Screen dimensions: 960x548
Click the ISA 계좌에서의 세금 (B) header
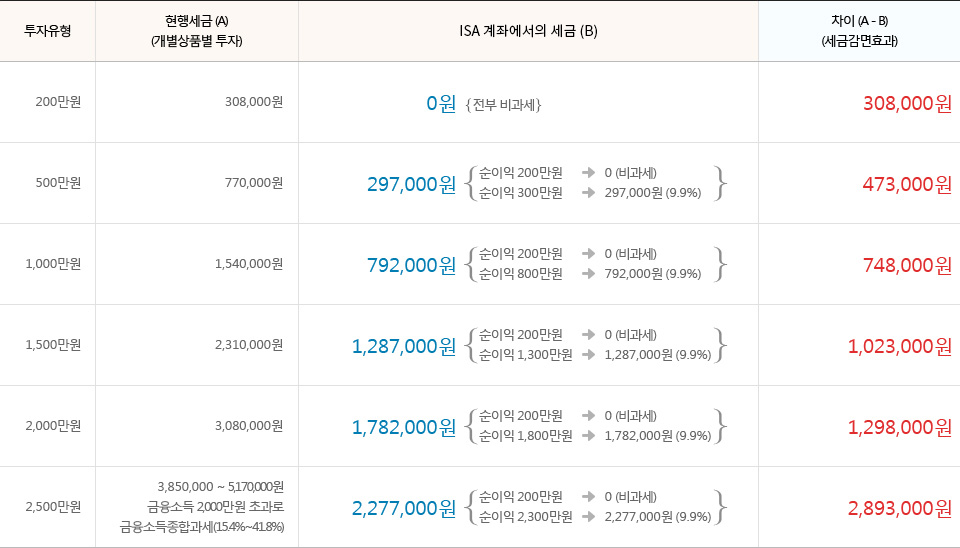coord(528,31)
